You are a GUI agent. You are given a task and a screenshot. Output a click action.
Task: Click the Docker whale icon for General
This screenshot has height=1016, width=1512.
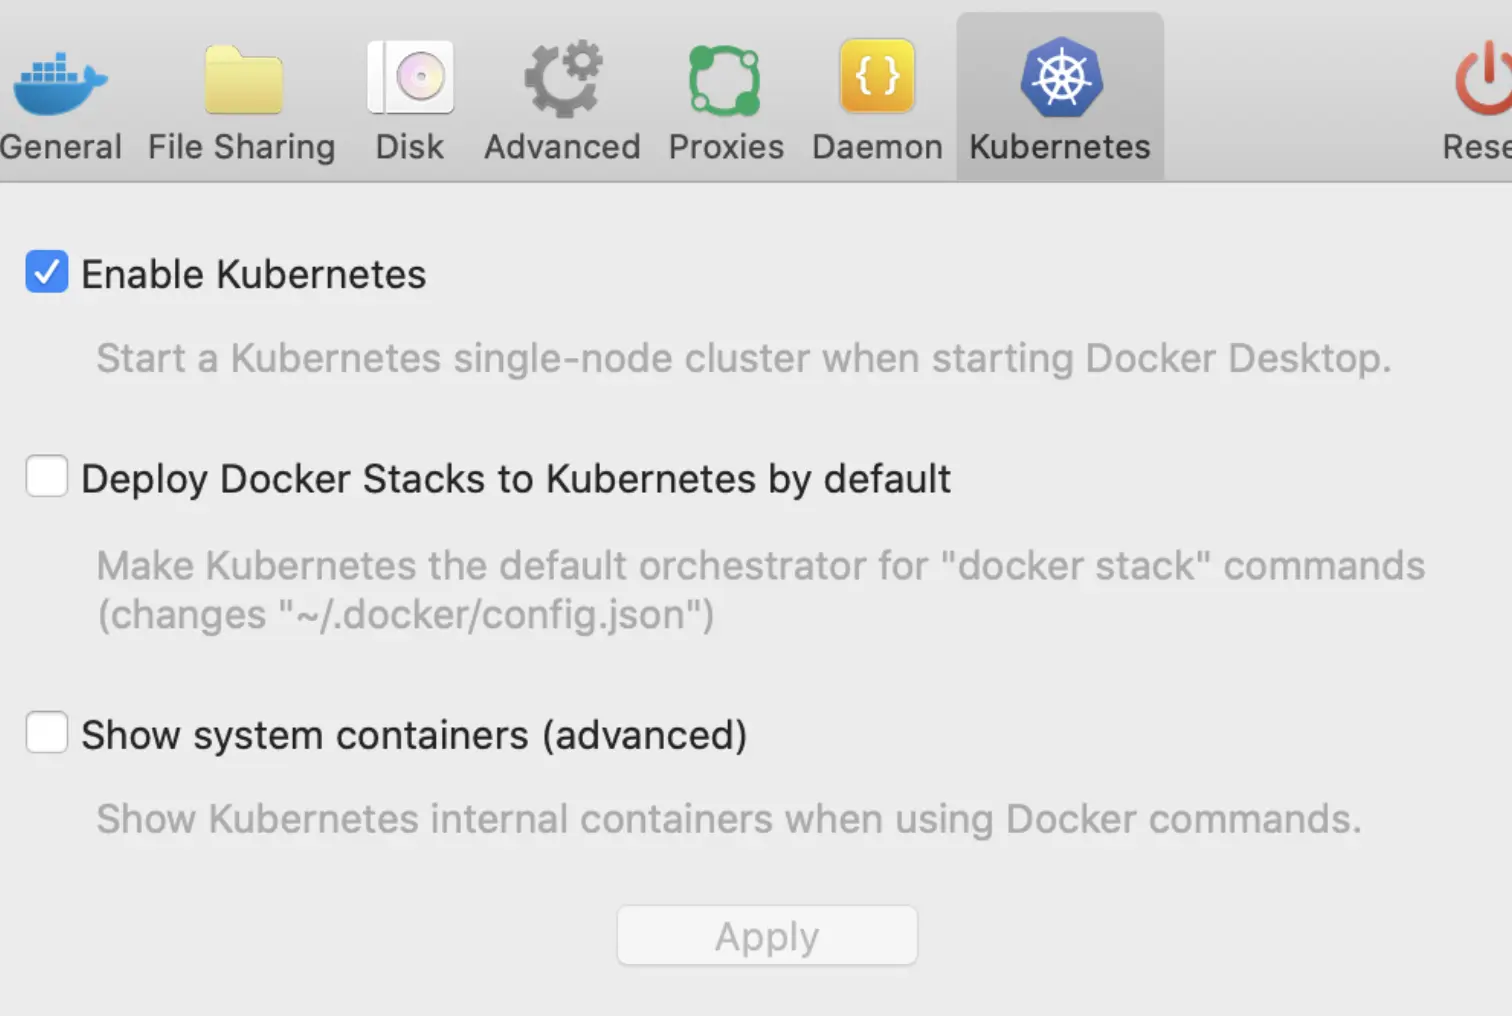(x=60, y=80)
